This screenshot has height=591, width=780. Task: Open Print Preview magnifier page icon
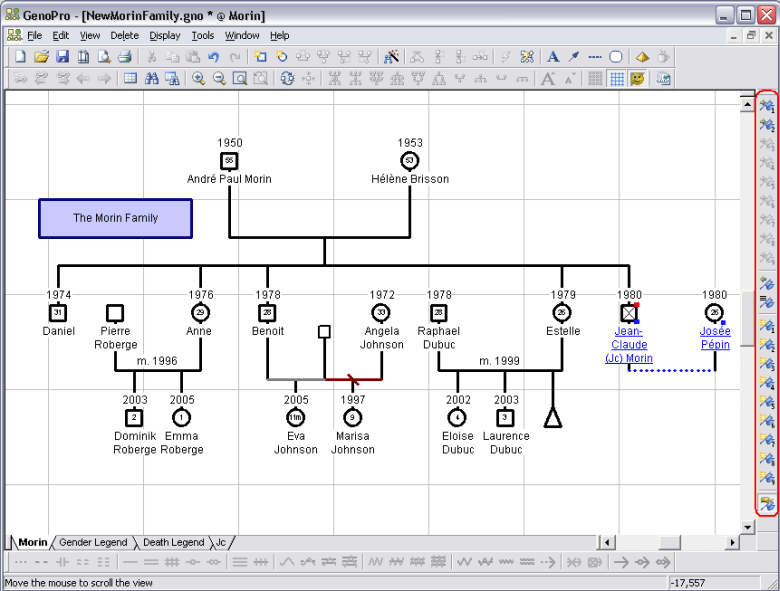click(104, 57)
